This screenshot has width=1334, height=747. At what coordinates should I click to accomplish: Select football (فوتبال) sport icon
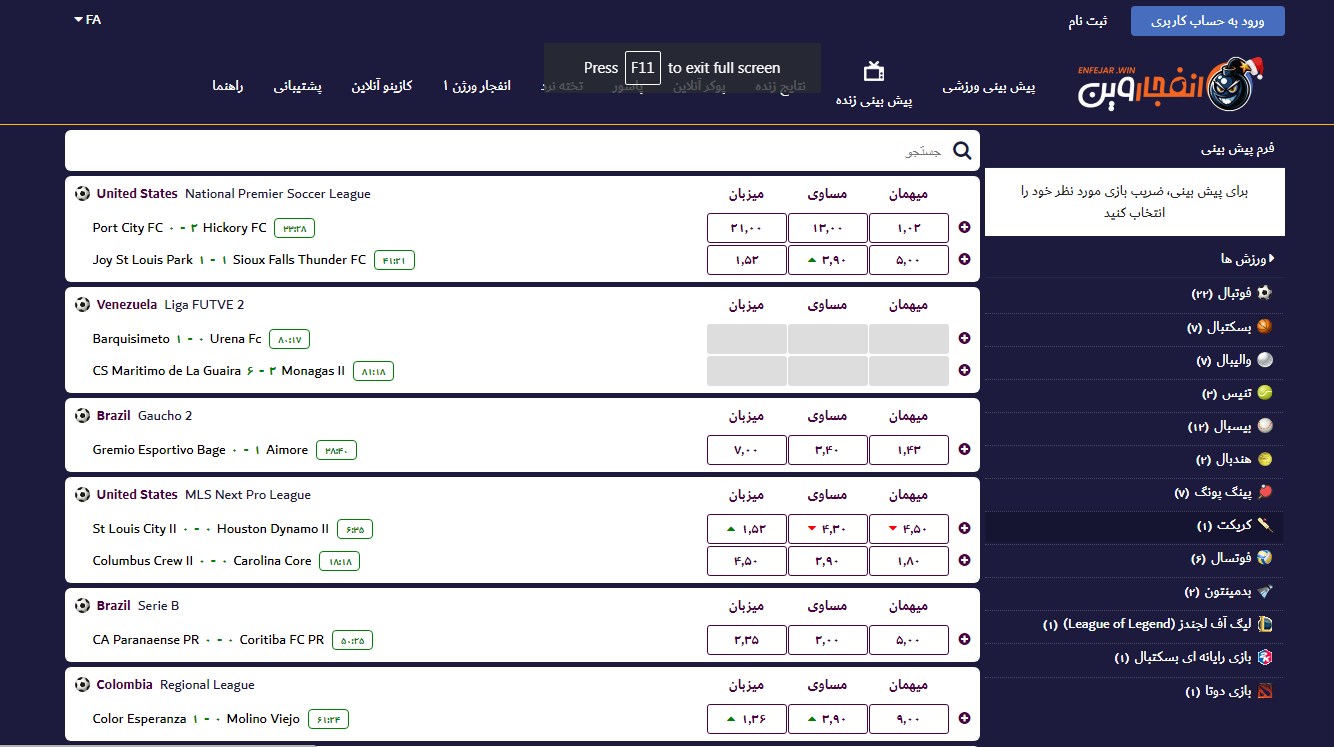tap(1265, 293)
